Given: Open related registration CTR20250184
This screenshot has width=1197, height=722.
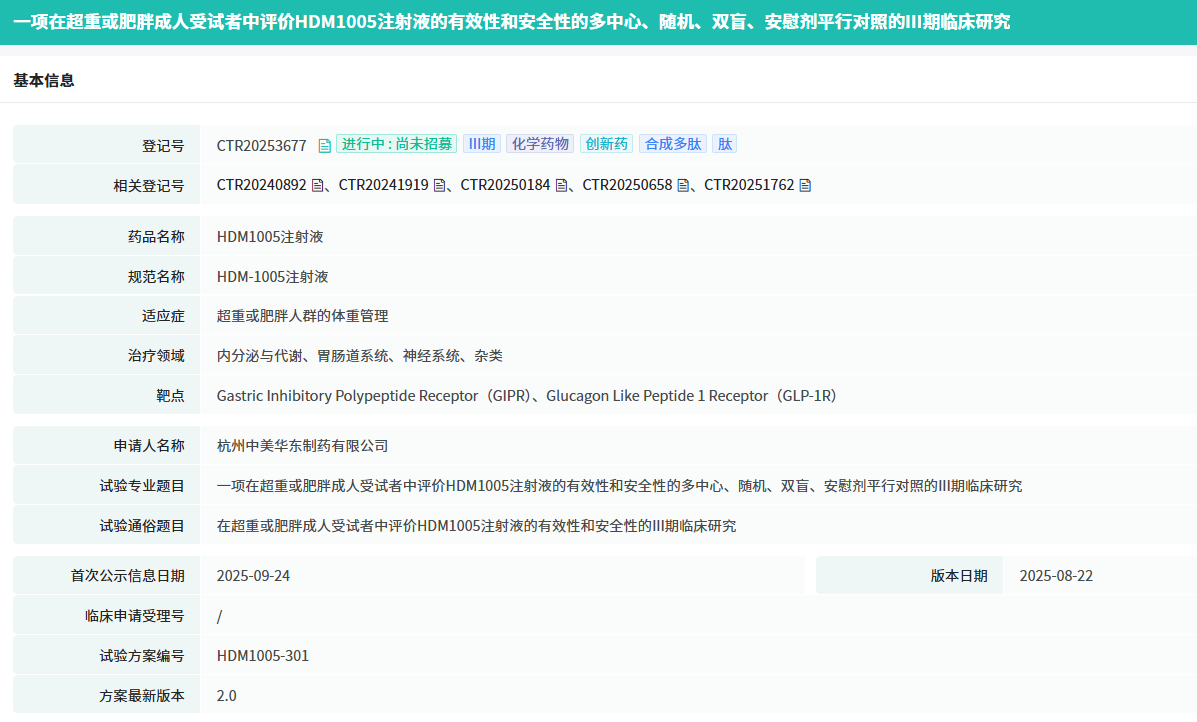Looking at the screenshot, I should click(505, 185).
